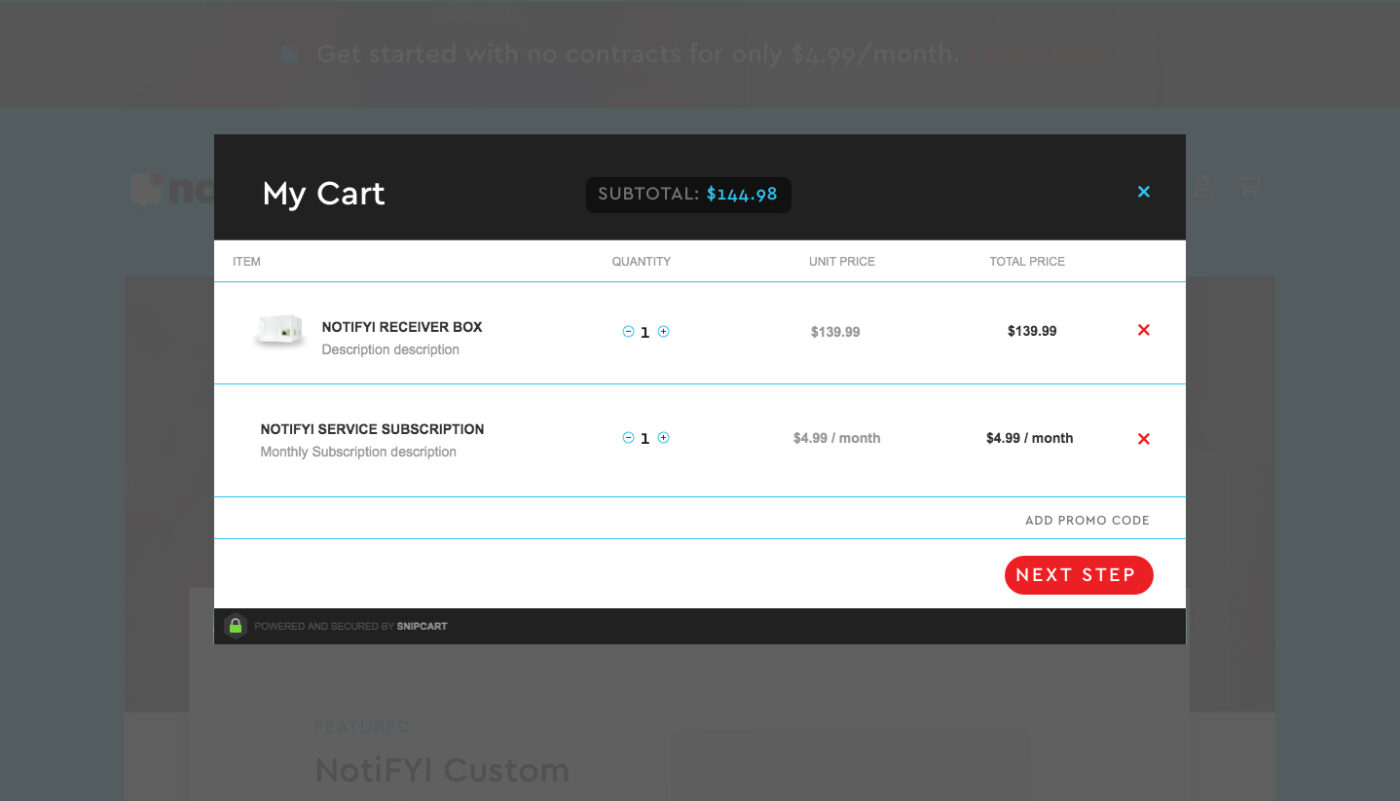Increase quantity of NotiFYI Receiver Box
The width and height of the screenshot is (1400, 801).
click(663, 331)
